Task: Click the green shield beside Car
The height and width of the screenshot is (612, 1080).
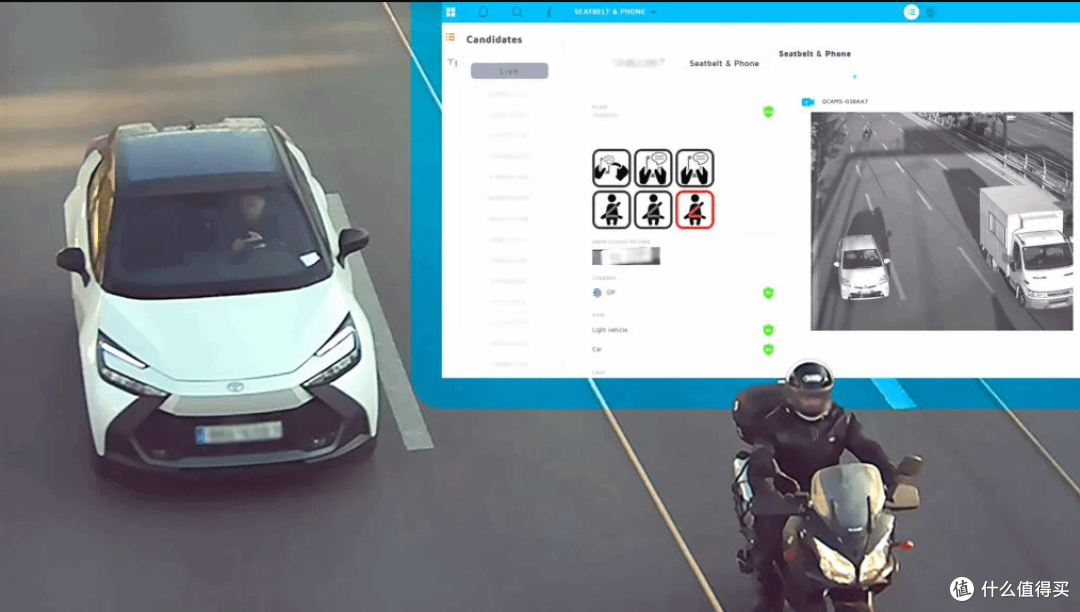Action: pos(768,349)
